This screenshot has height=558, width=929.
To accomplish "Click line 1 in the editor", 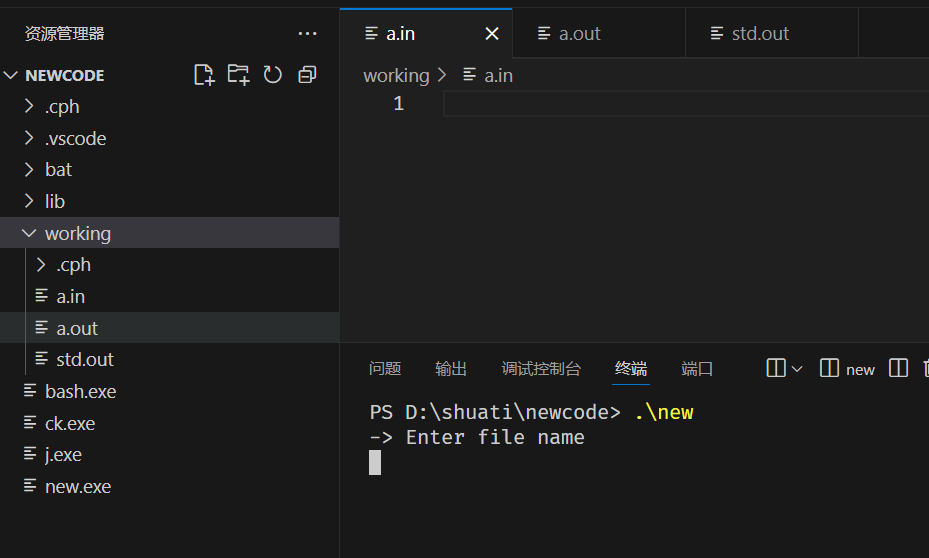I will pyautogui.click(x=680, y=104).
